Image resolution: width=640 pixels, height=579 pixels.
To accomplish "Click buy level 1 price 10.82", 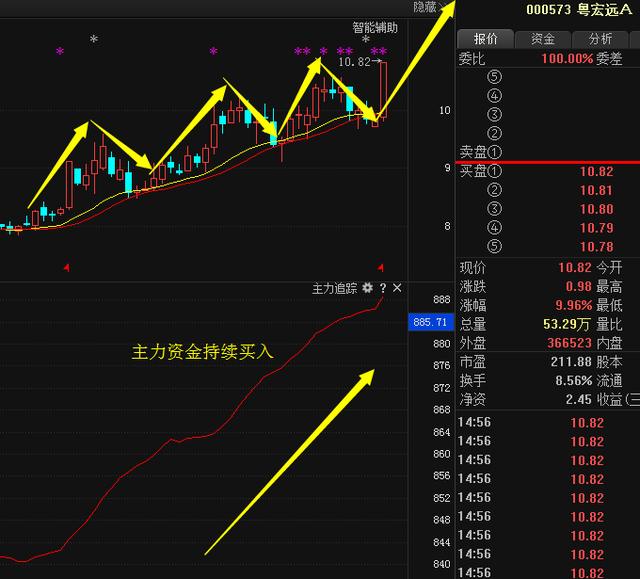I will pyautogui.click(x=596, y=171).
